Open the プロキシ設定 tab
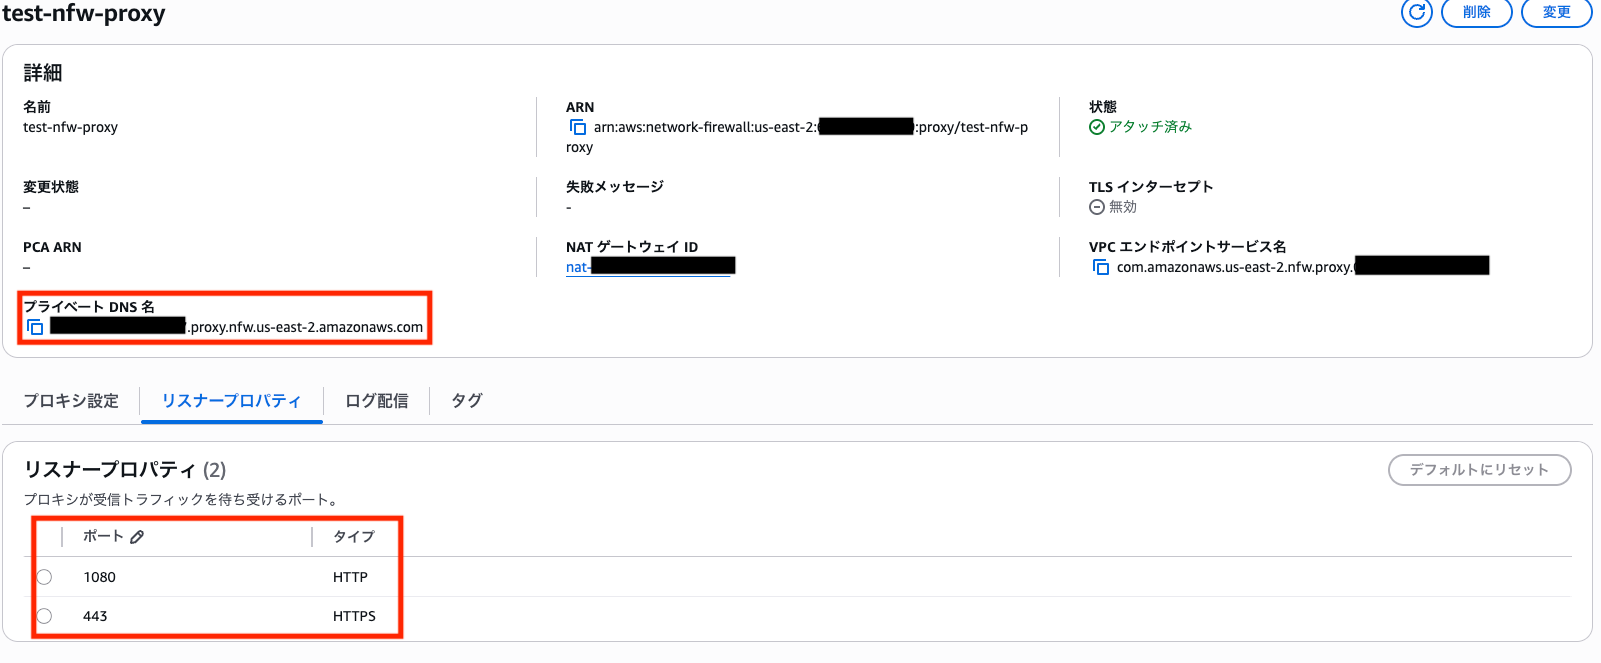 71,401
